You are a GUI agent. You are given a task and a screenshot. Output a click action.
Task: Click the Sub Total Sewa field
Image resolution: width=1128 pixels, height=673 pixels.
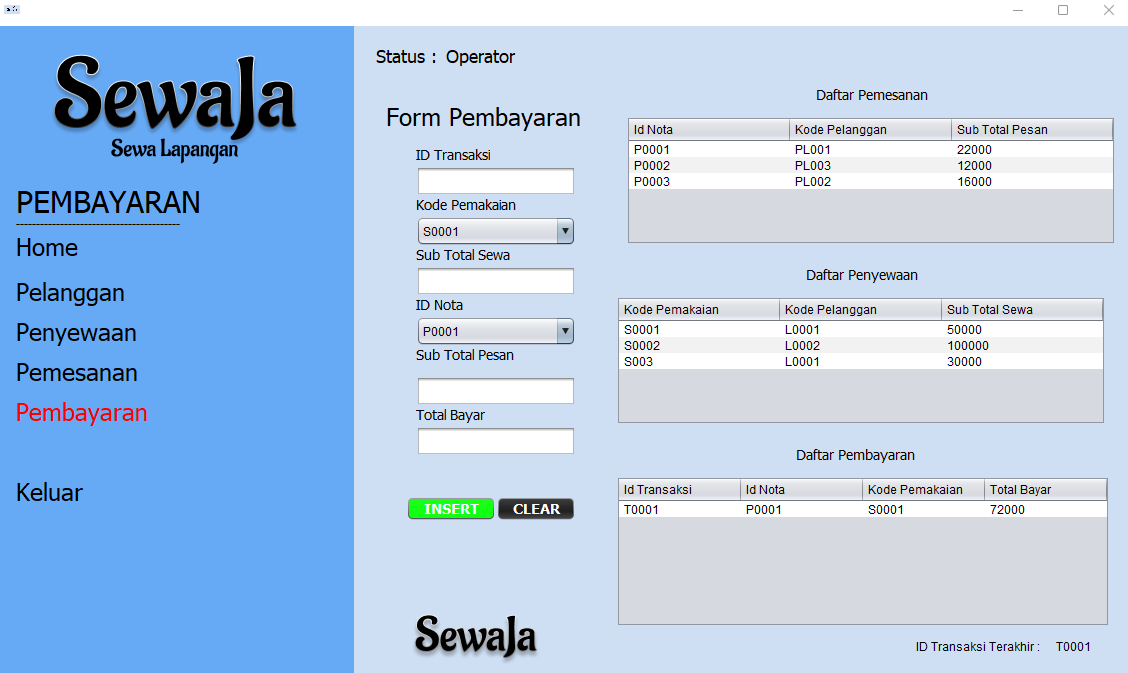pos(495,281)
